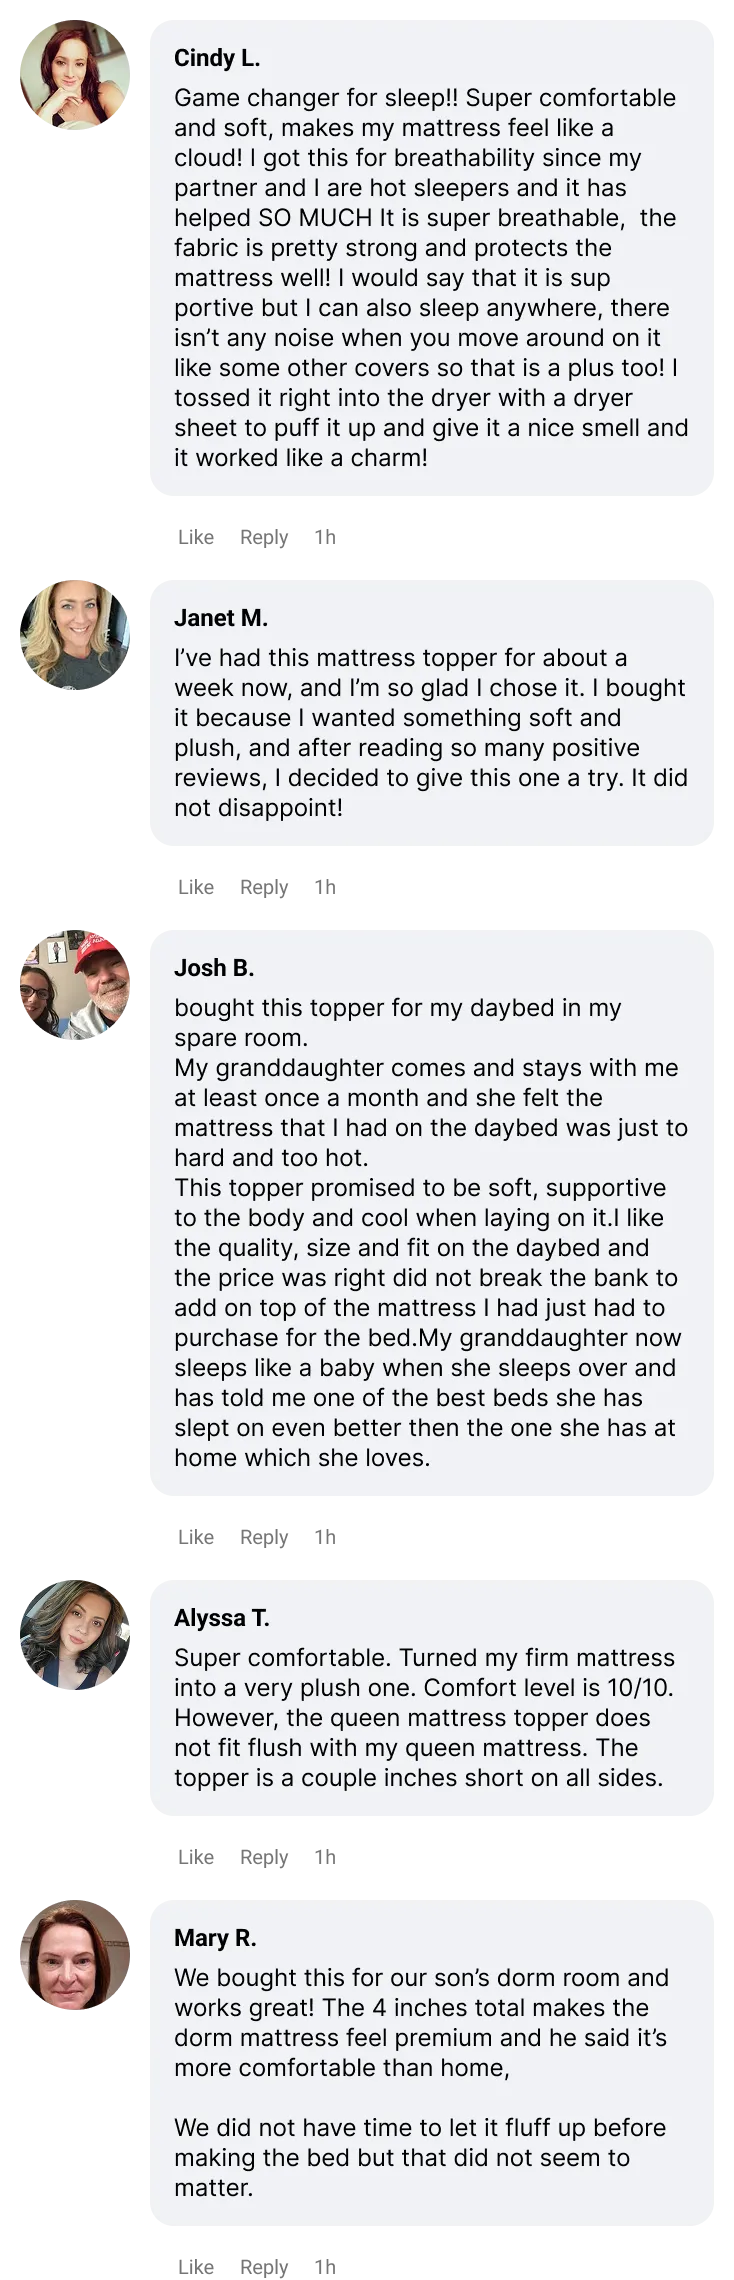Click first blurred action below Janet M.'s review
The height and width of the screenshot is (2280, 734).
tap(195, 885)
